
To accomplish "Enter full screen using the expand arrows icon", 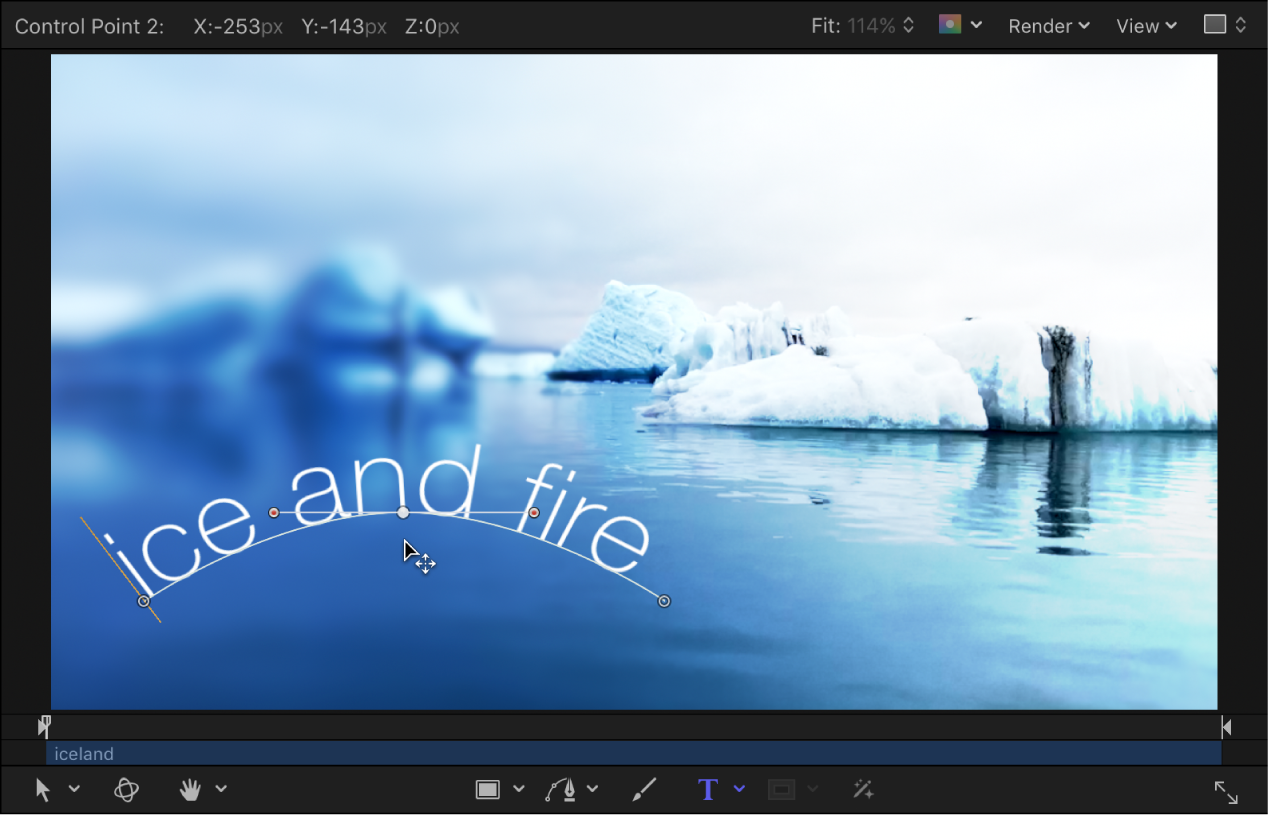I will click(1226, 792).
